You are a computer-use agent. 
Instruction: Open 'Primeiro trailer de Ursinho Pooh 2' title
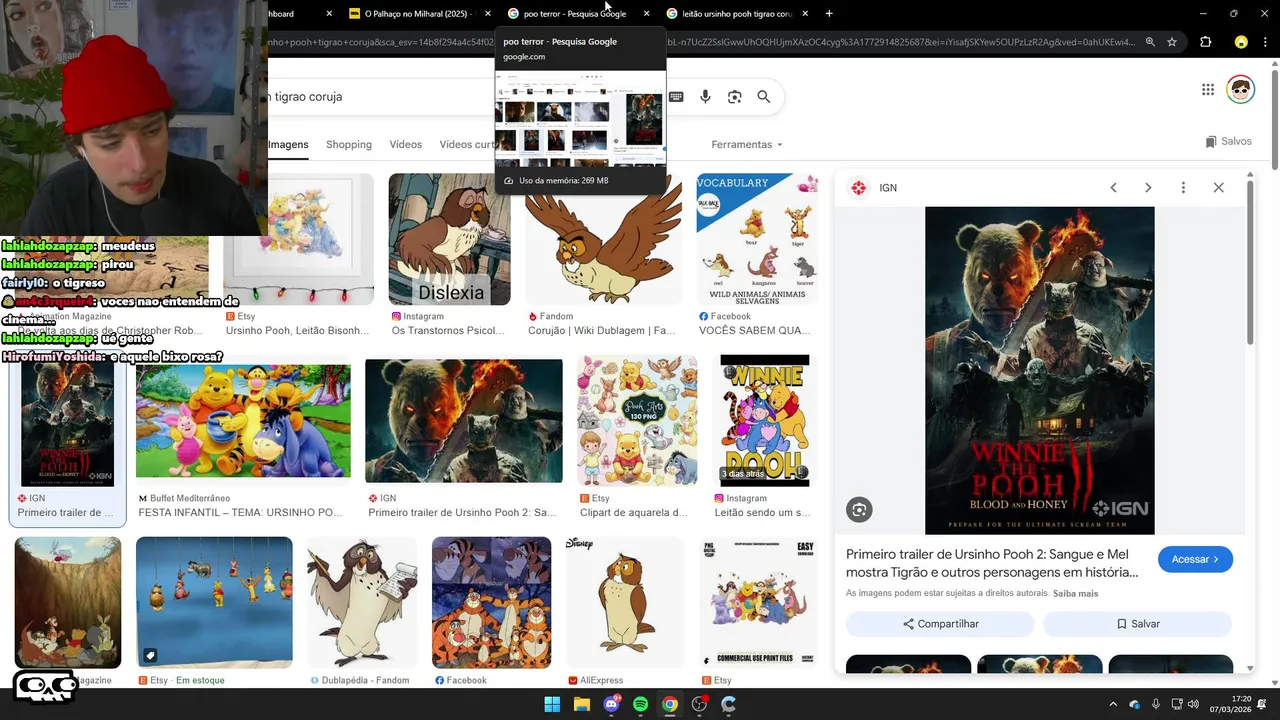(992, 563)
